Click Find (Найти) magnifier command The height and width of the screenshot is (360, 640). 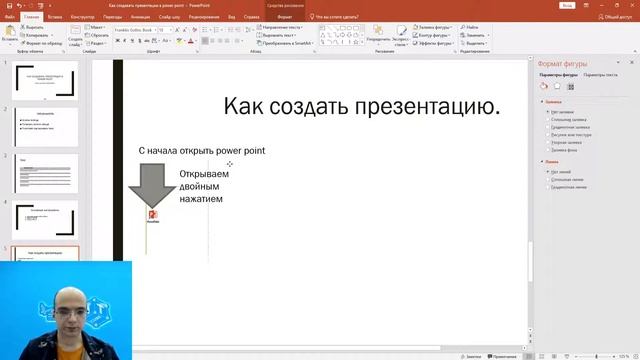pos(470,27)
